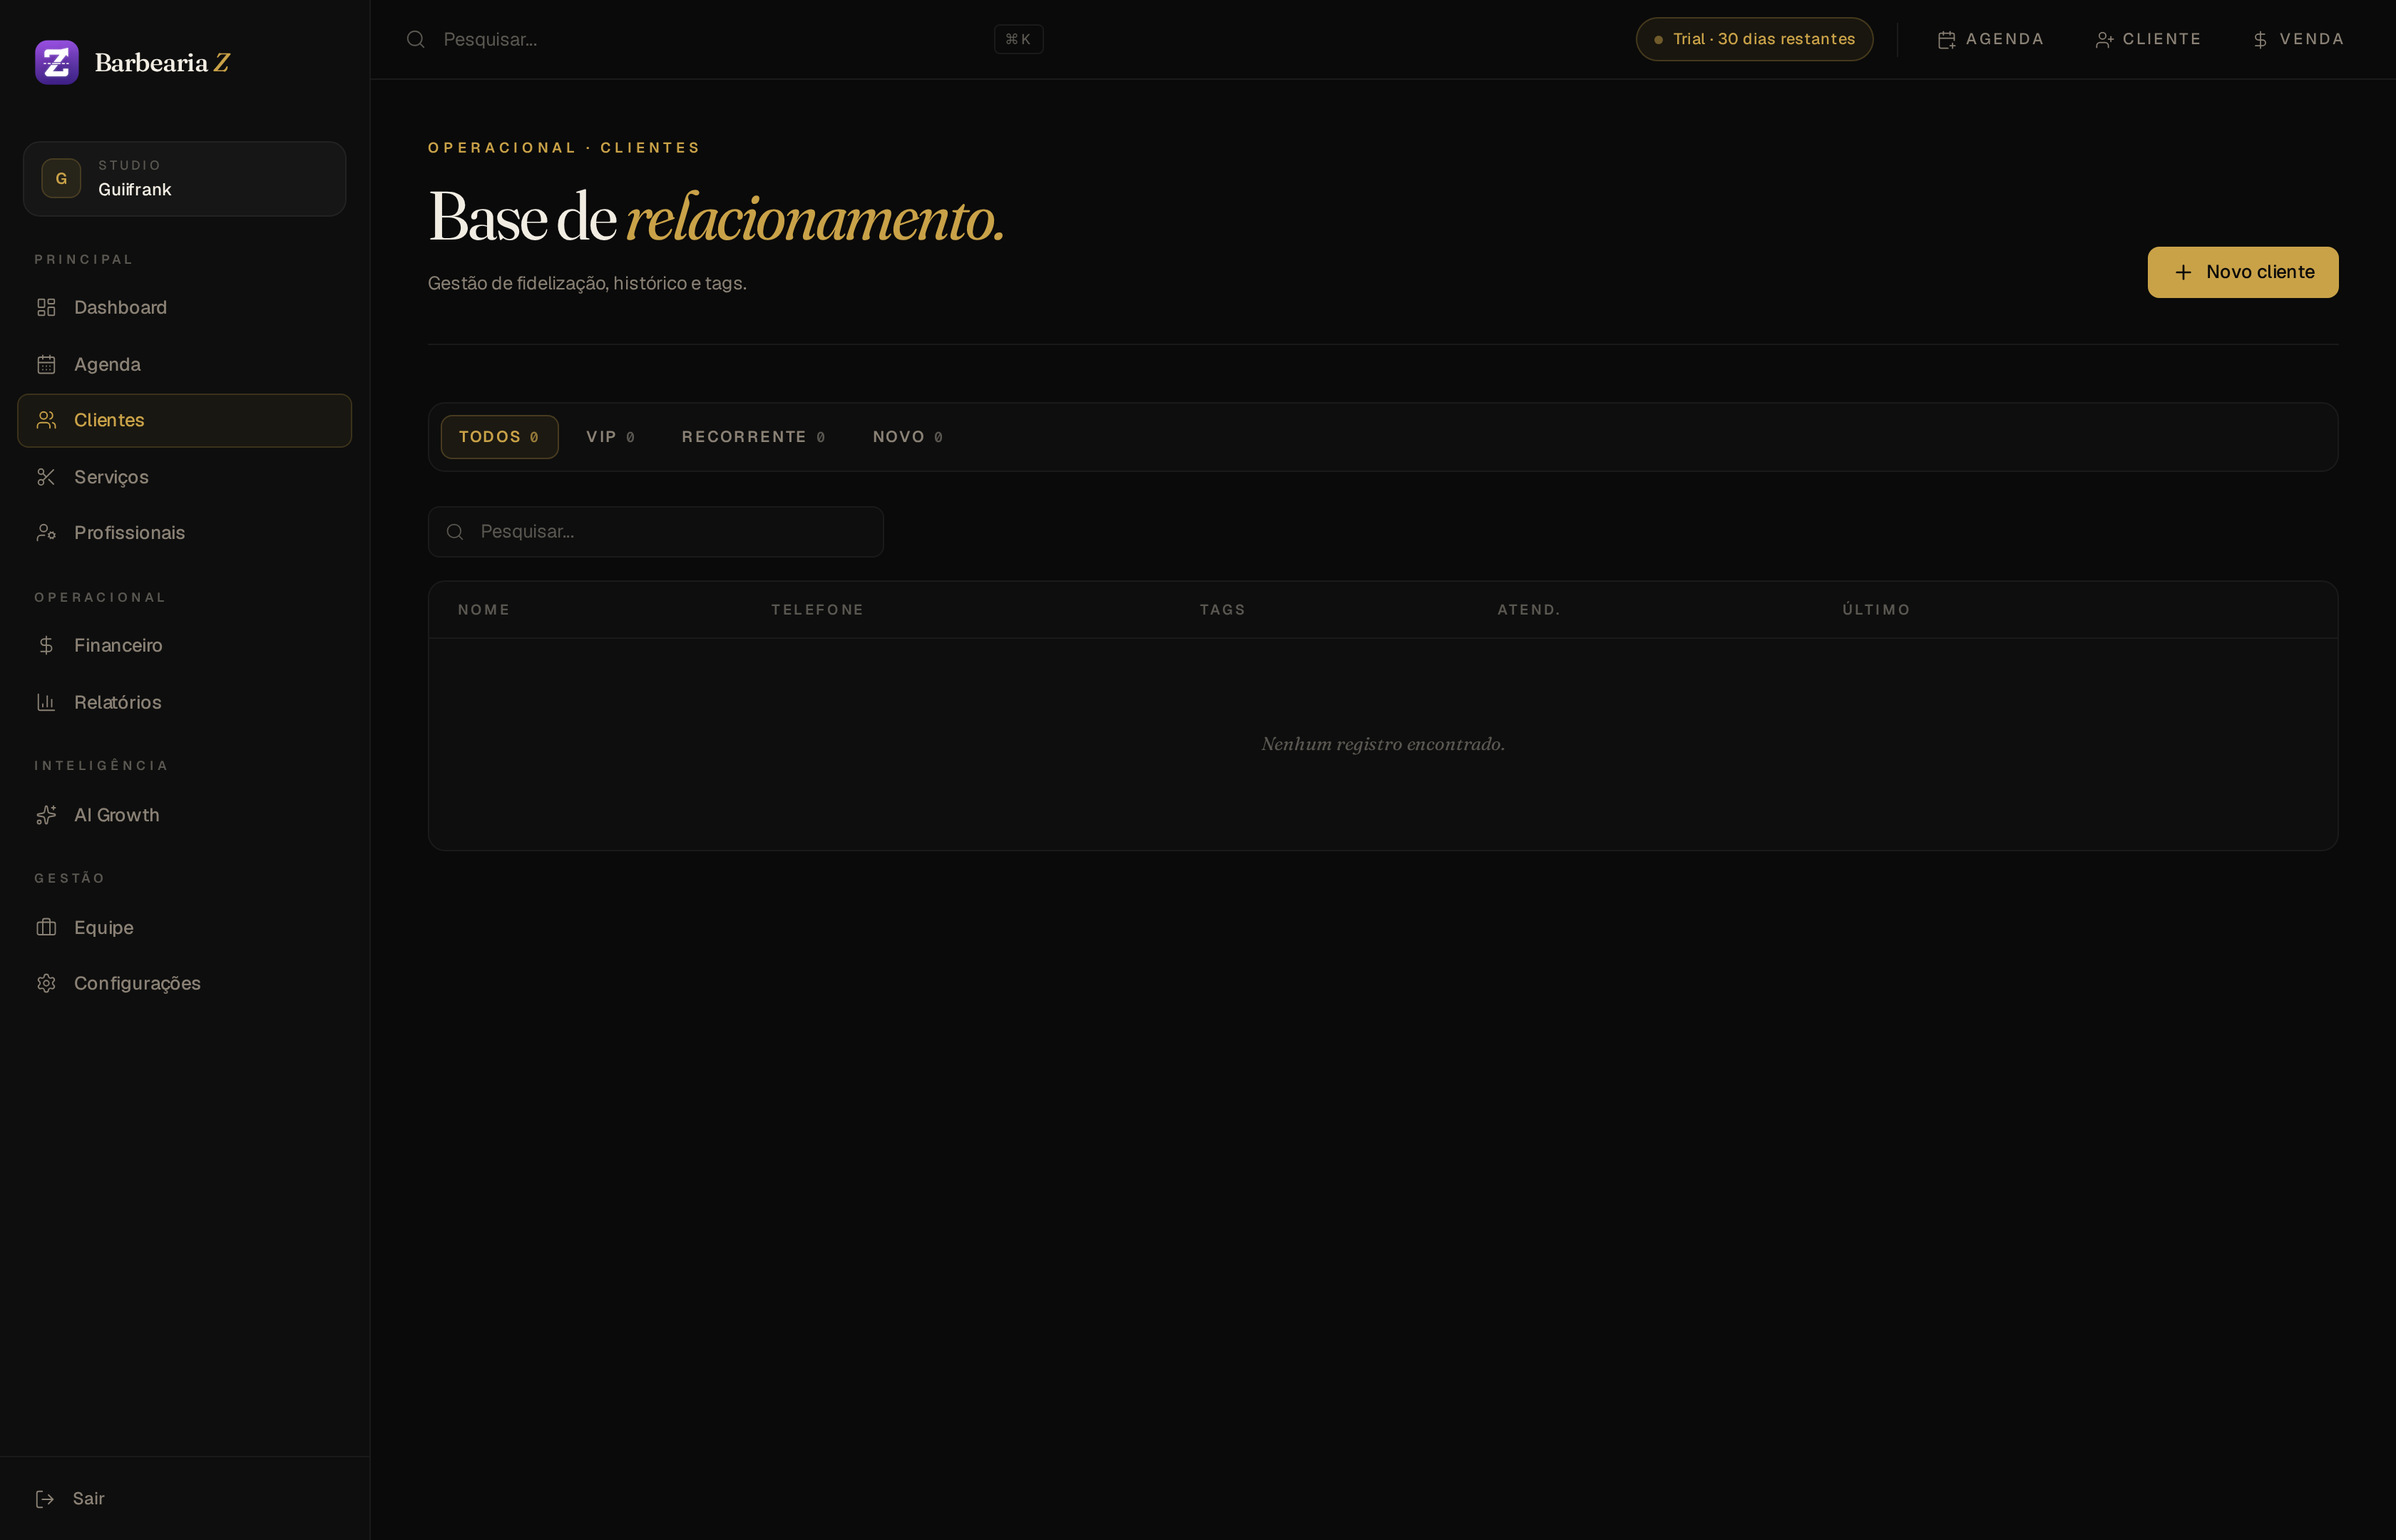Click the Profissionais person-gear icon
Image resolution: width=2396 pixels, height=1540 pixels.
click(x=46, y=532)
